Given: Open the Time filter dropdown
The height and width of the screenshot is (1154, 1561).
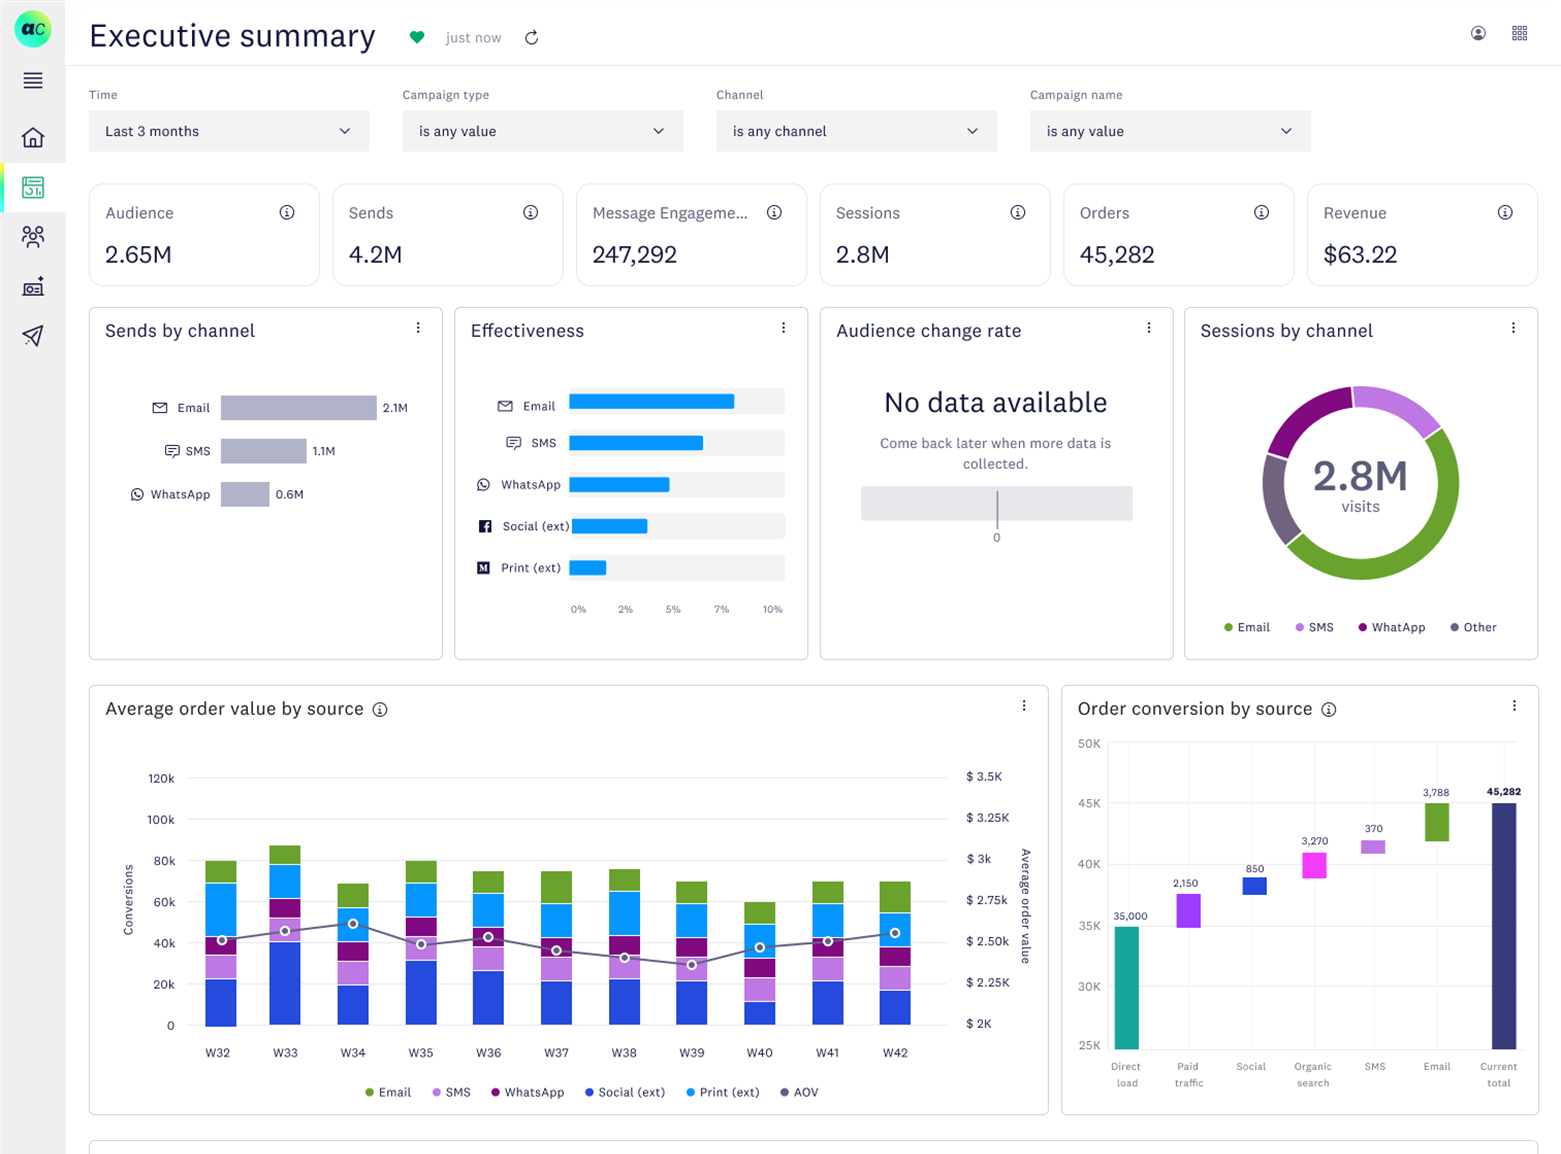Looking at the screenshot, I should click(228, 131).
